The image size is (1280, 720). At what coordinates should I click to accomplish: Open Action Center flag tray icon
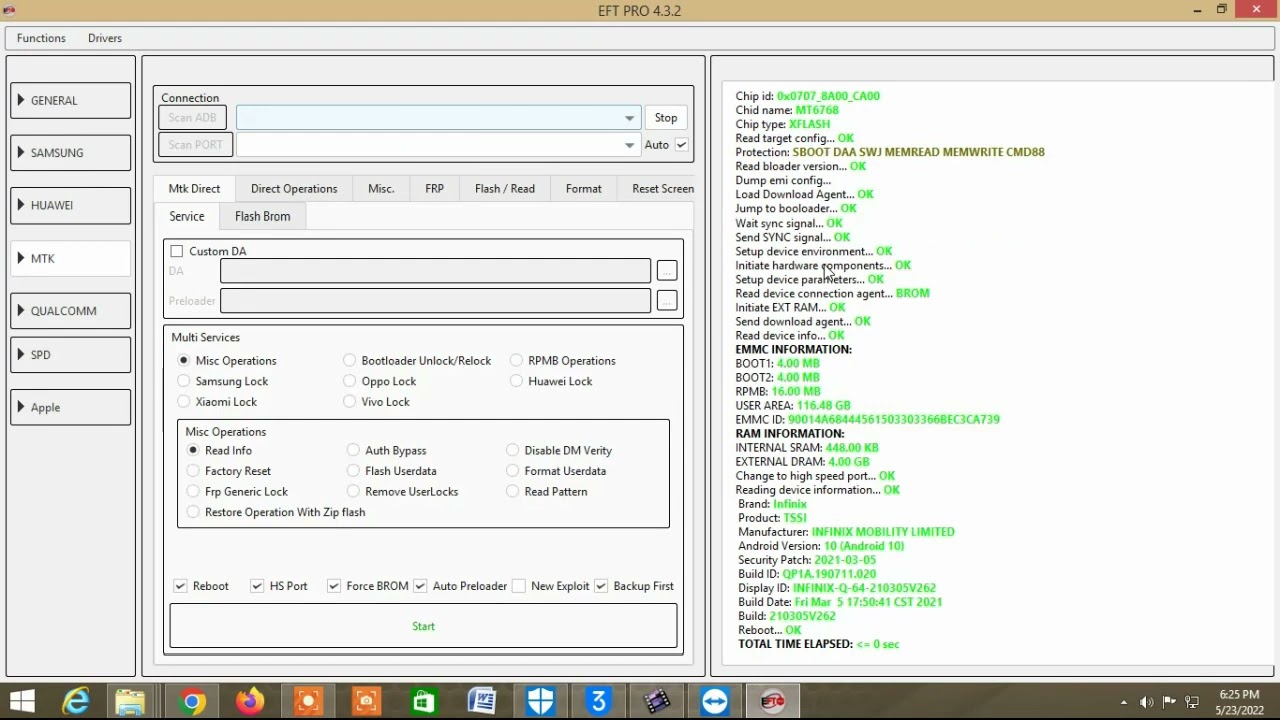tap(1168, 702)
